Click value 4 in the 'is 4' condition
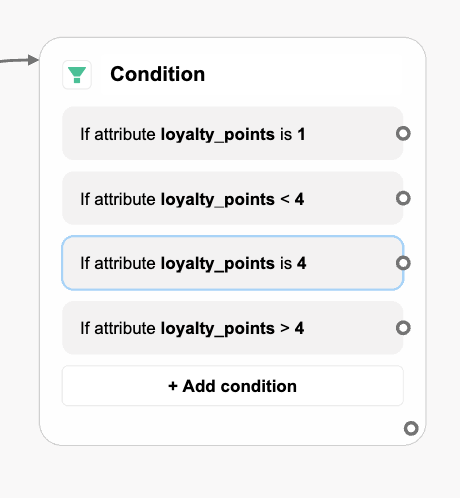 point(302,263)
